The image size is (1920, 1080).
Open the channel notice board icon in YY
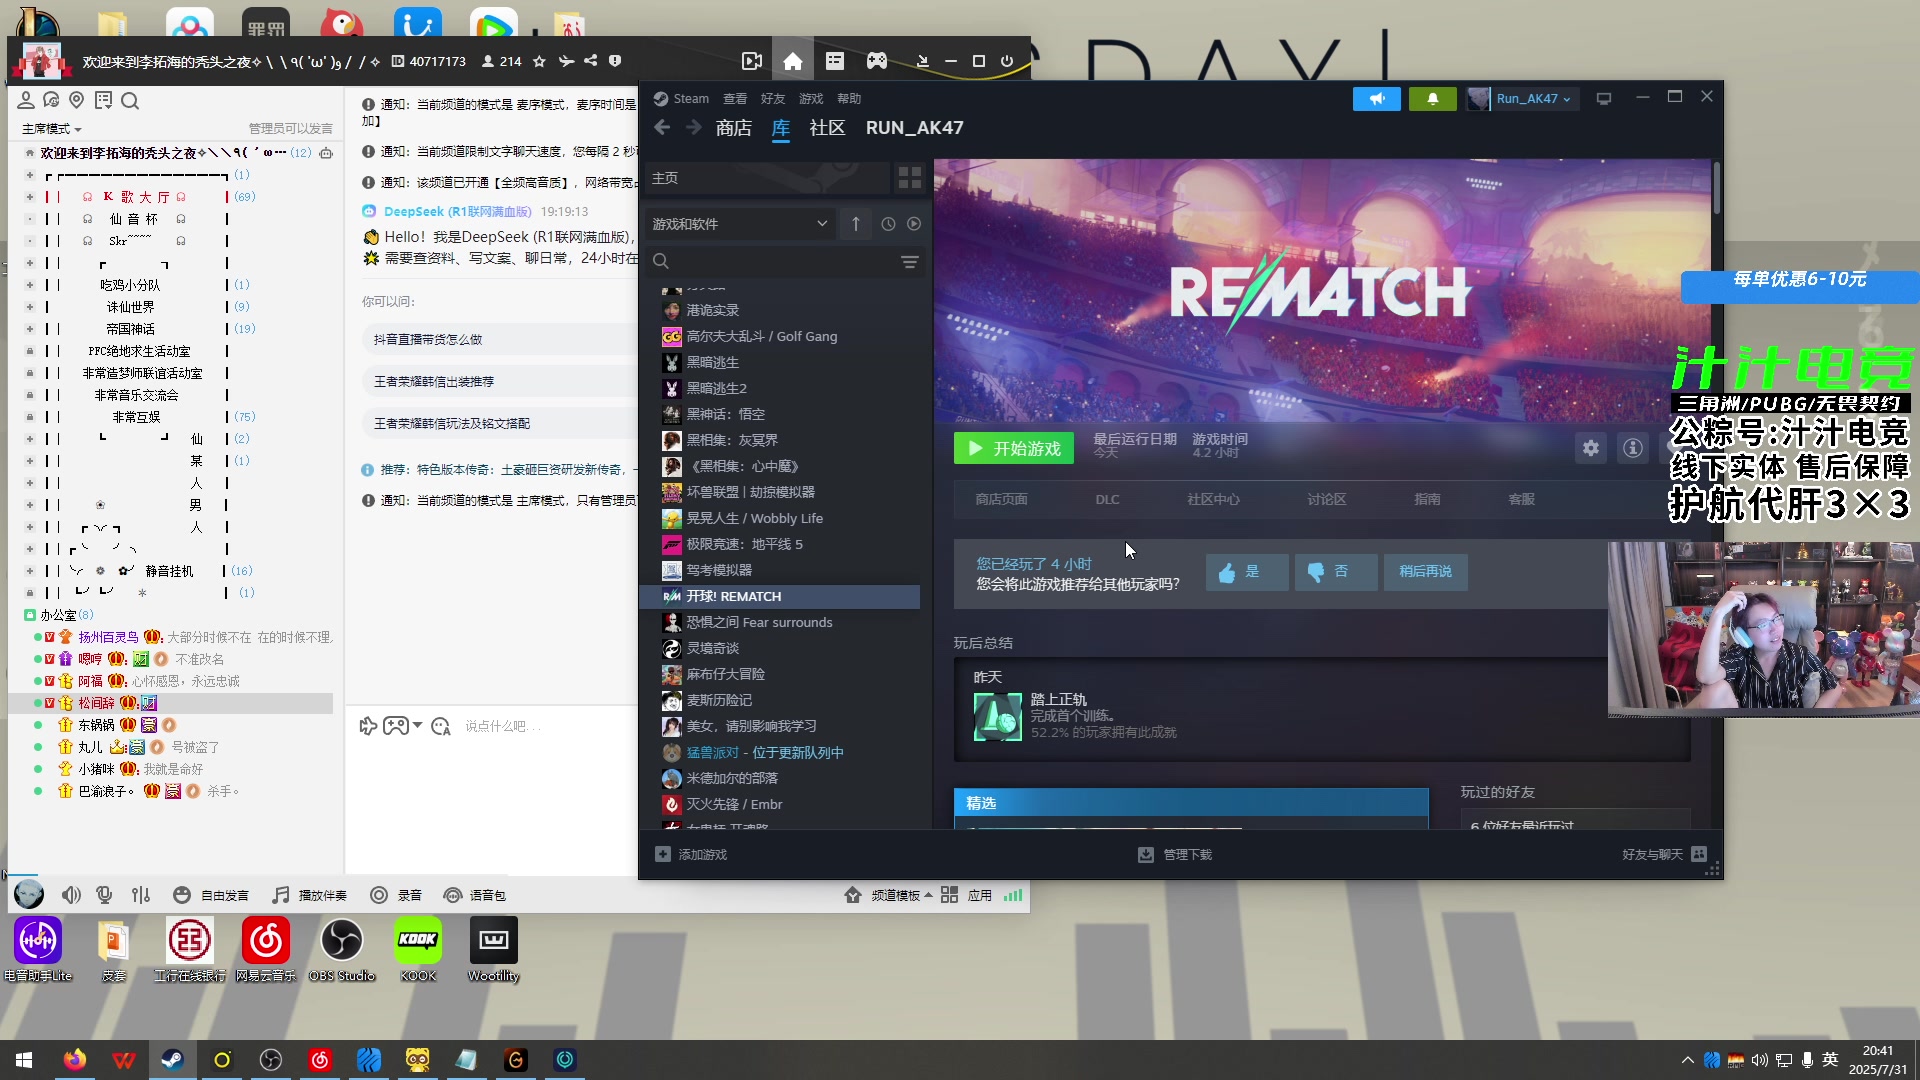point(103,100)
